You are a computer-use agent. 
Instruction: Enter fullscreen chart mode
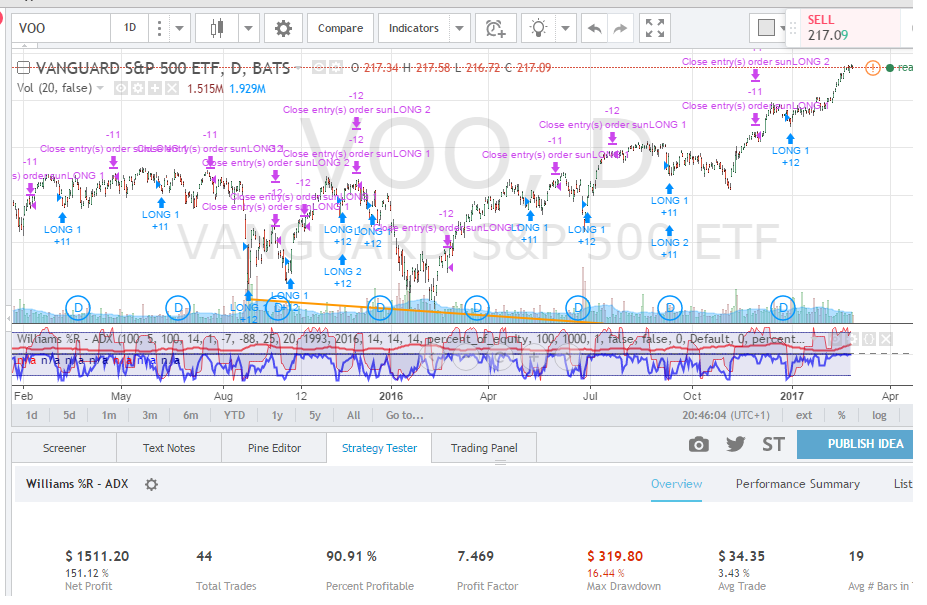point(655,28)
